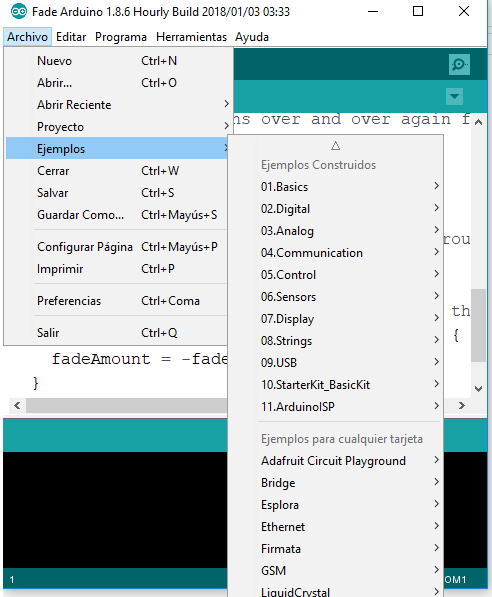Screen dimensions: 492x597
Task: Maximize the Arduino window
Action: click(x=418, y=11)
